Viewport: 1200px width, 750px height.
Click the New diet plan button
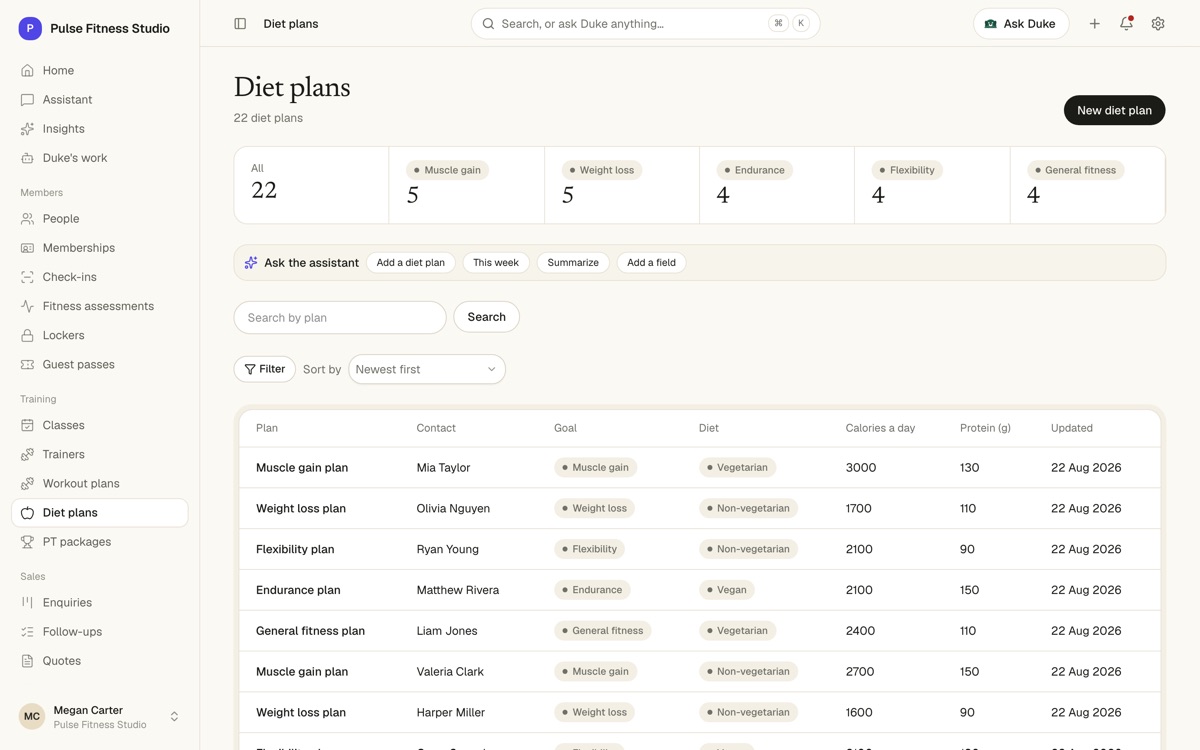coord(1114,110)
